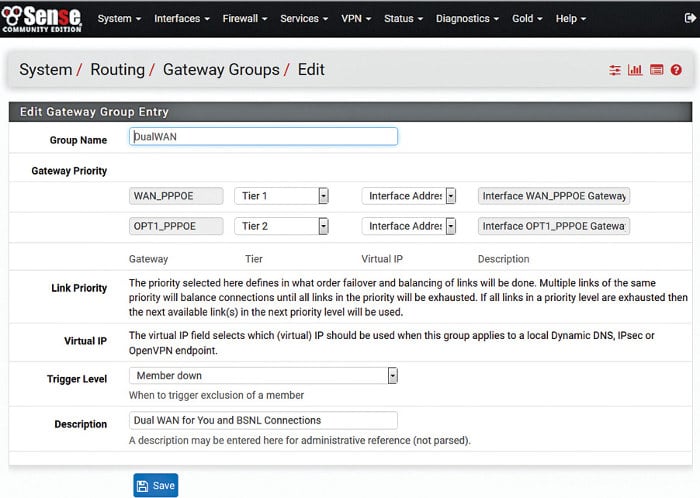Go to Gateway Groups breadcrumb link

tap(221, 70)
